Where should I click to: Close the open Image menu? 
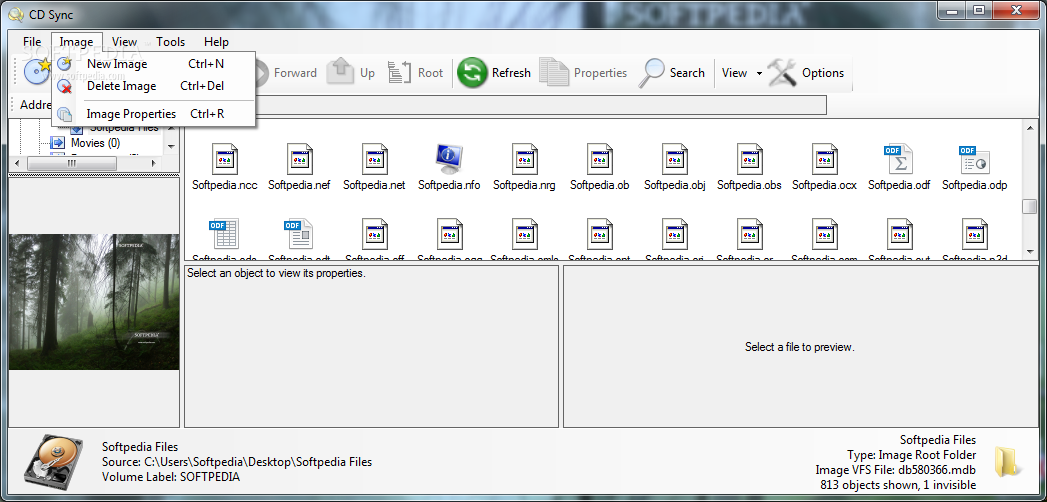point(76,41)
